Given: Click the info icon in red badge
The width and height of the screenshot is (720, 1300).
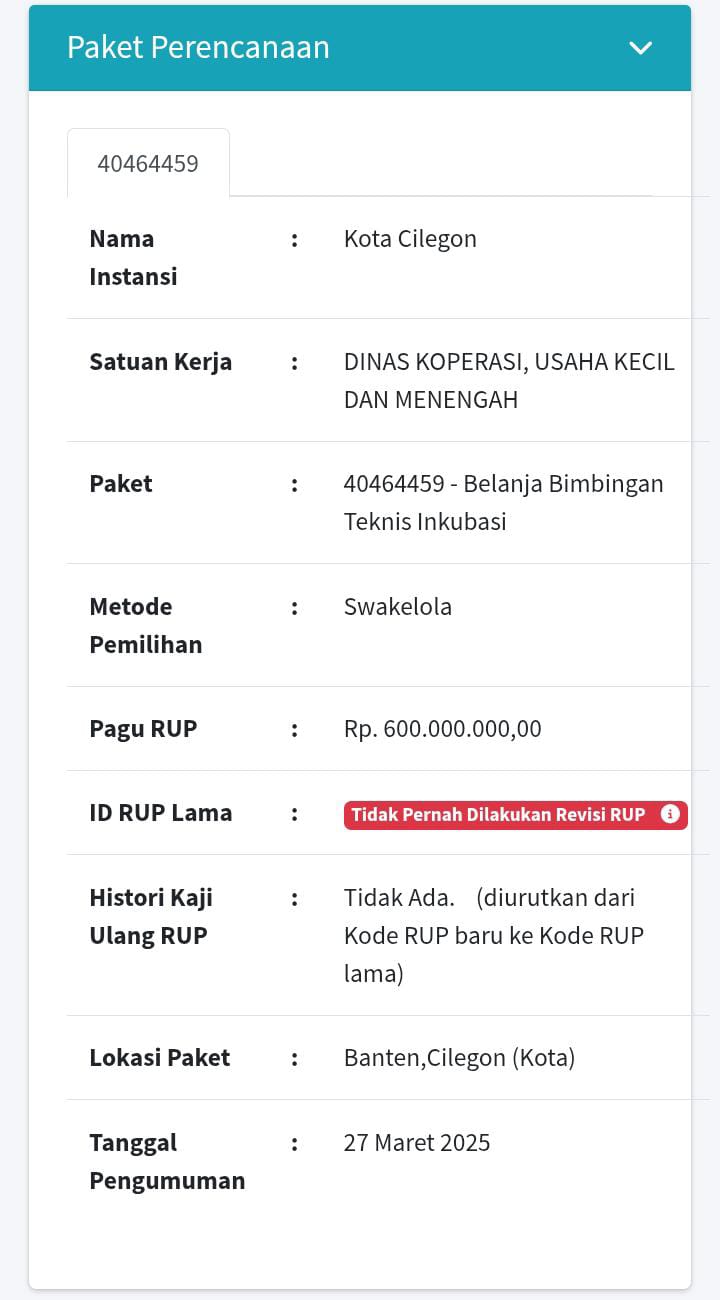Looking at the screenshot, I should coord(670,814).
